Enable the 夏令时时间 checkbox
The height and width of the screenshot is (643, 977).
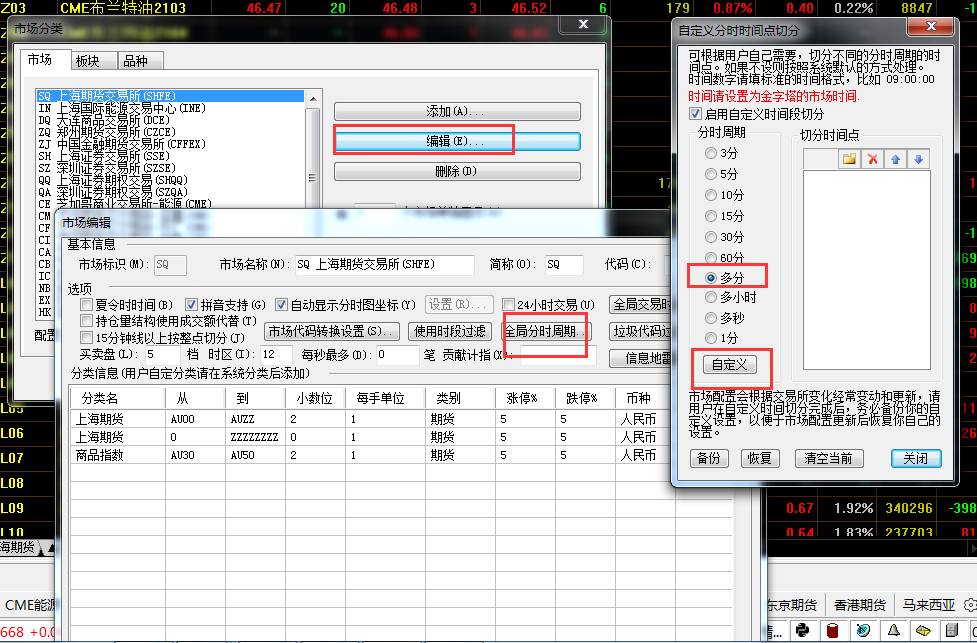pos(87,304)
